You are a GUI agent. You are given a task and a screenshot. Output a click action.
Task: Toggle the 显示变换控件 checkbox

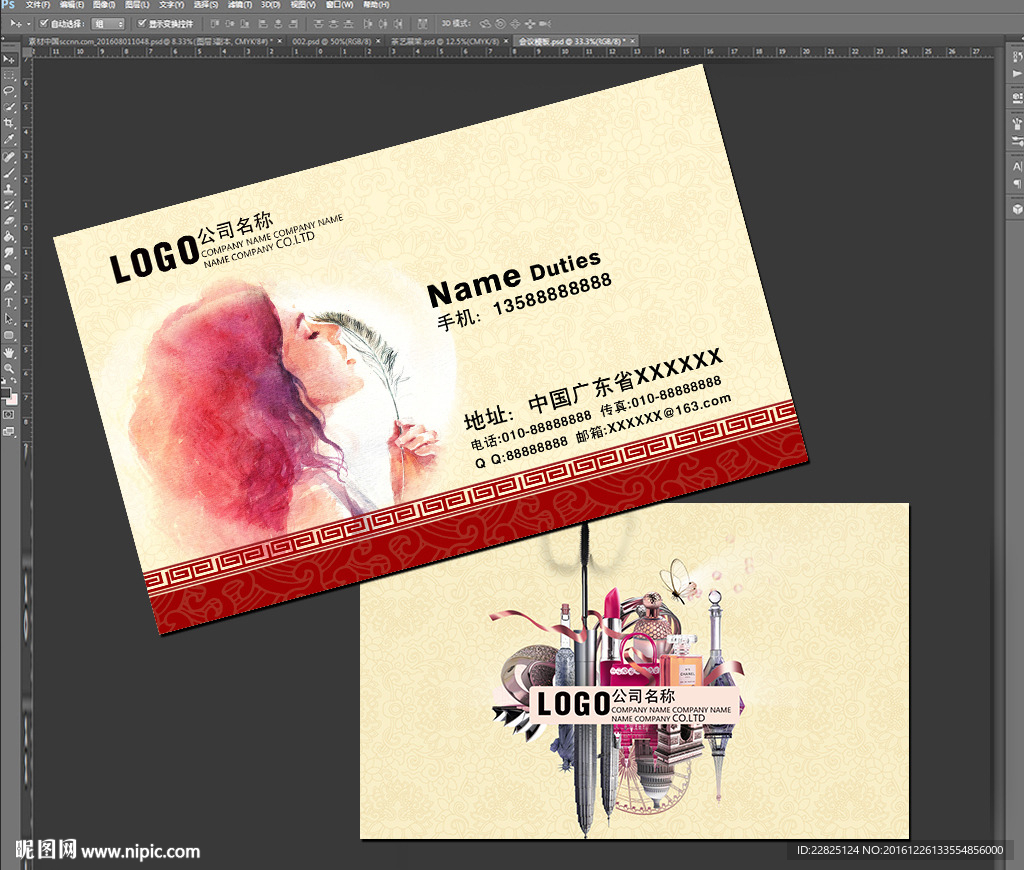coord(142,24)
